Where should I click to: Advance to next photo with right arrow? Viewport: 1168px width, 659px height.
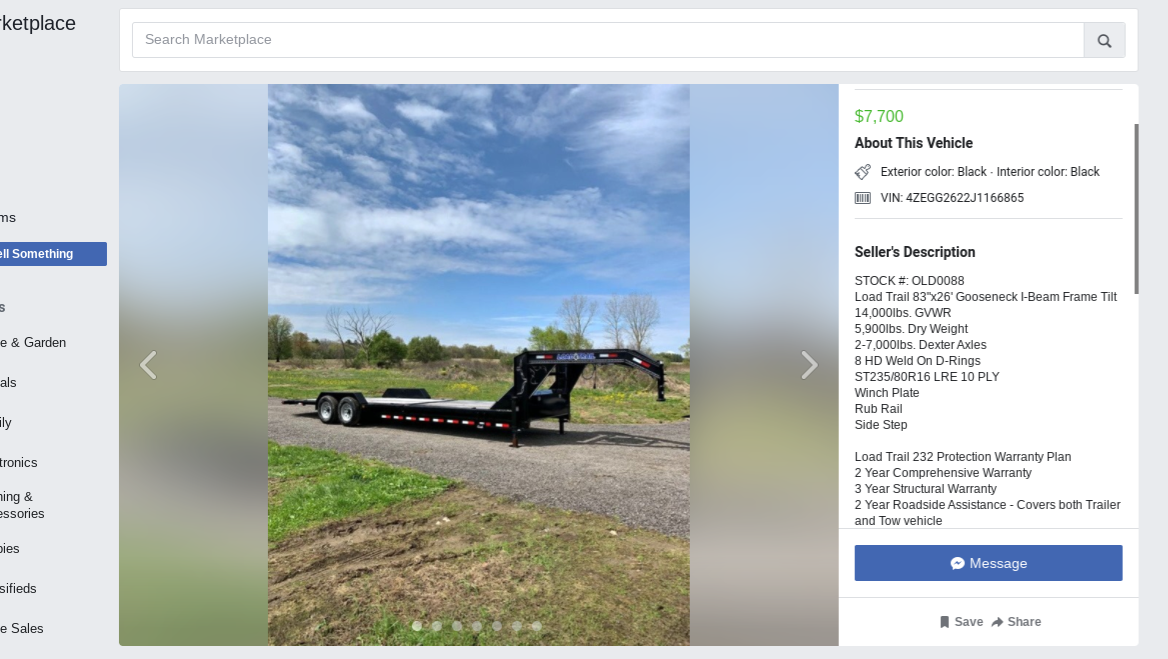pyautogui.click(x=810, y=365)
